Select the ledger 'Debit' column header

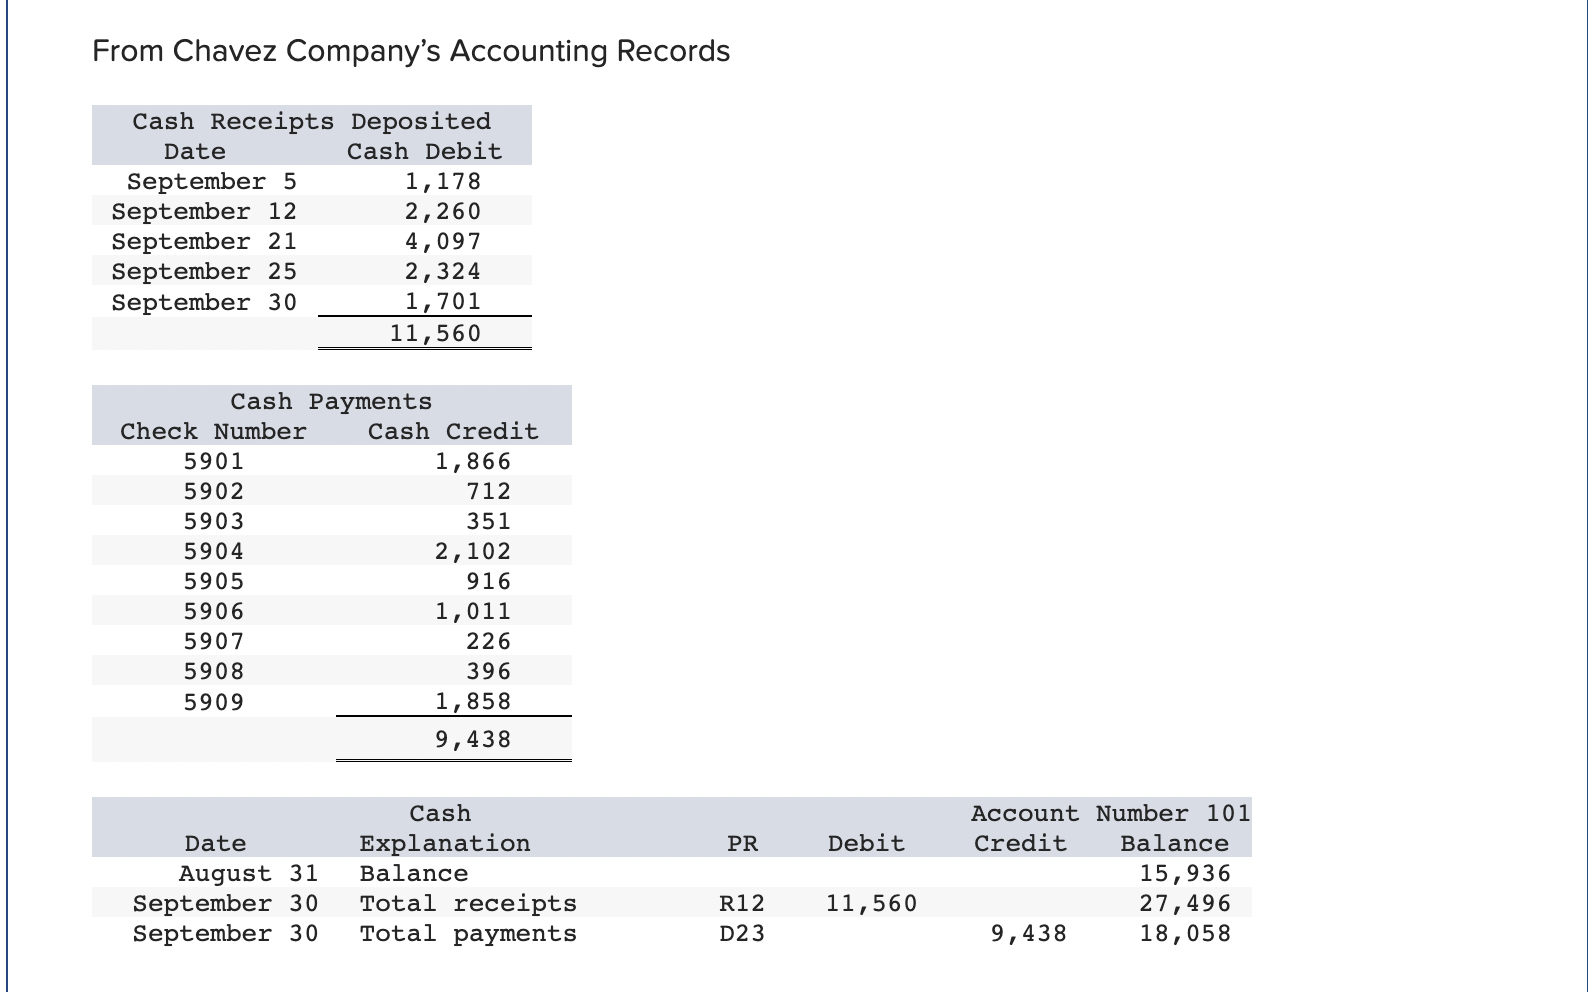866,843
